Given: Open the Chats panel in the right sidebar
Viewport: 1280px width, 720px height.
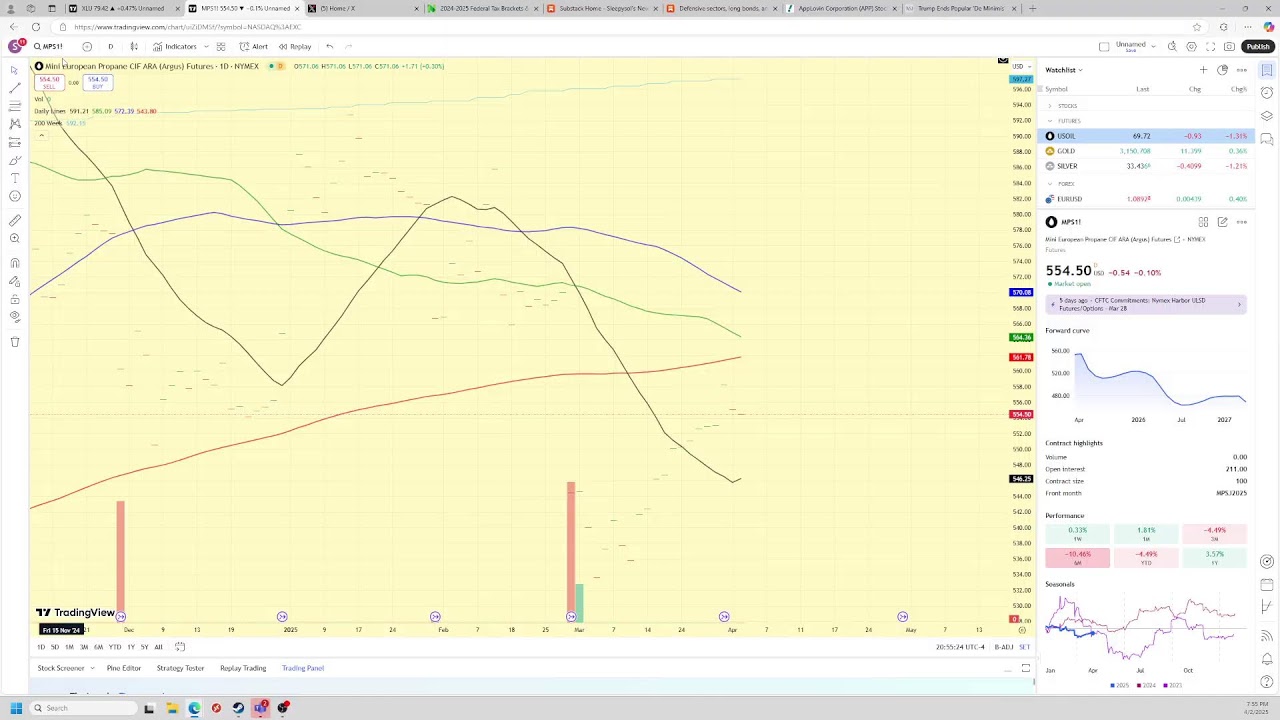Looking at the screenshot, I should (x=1267, y=139).
